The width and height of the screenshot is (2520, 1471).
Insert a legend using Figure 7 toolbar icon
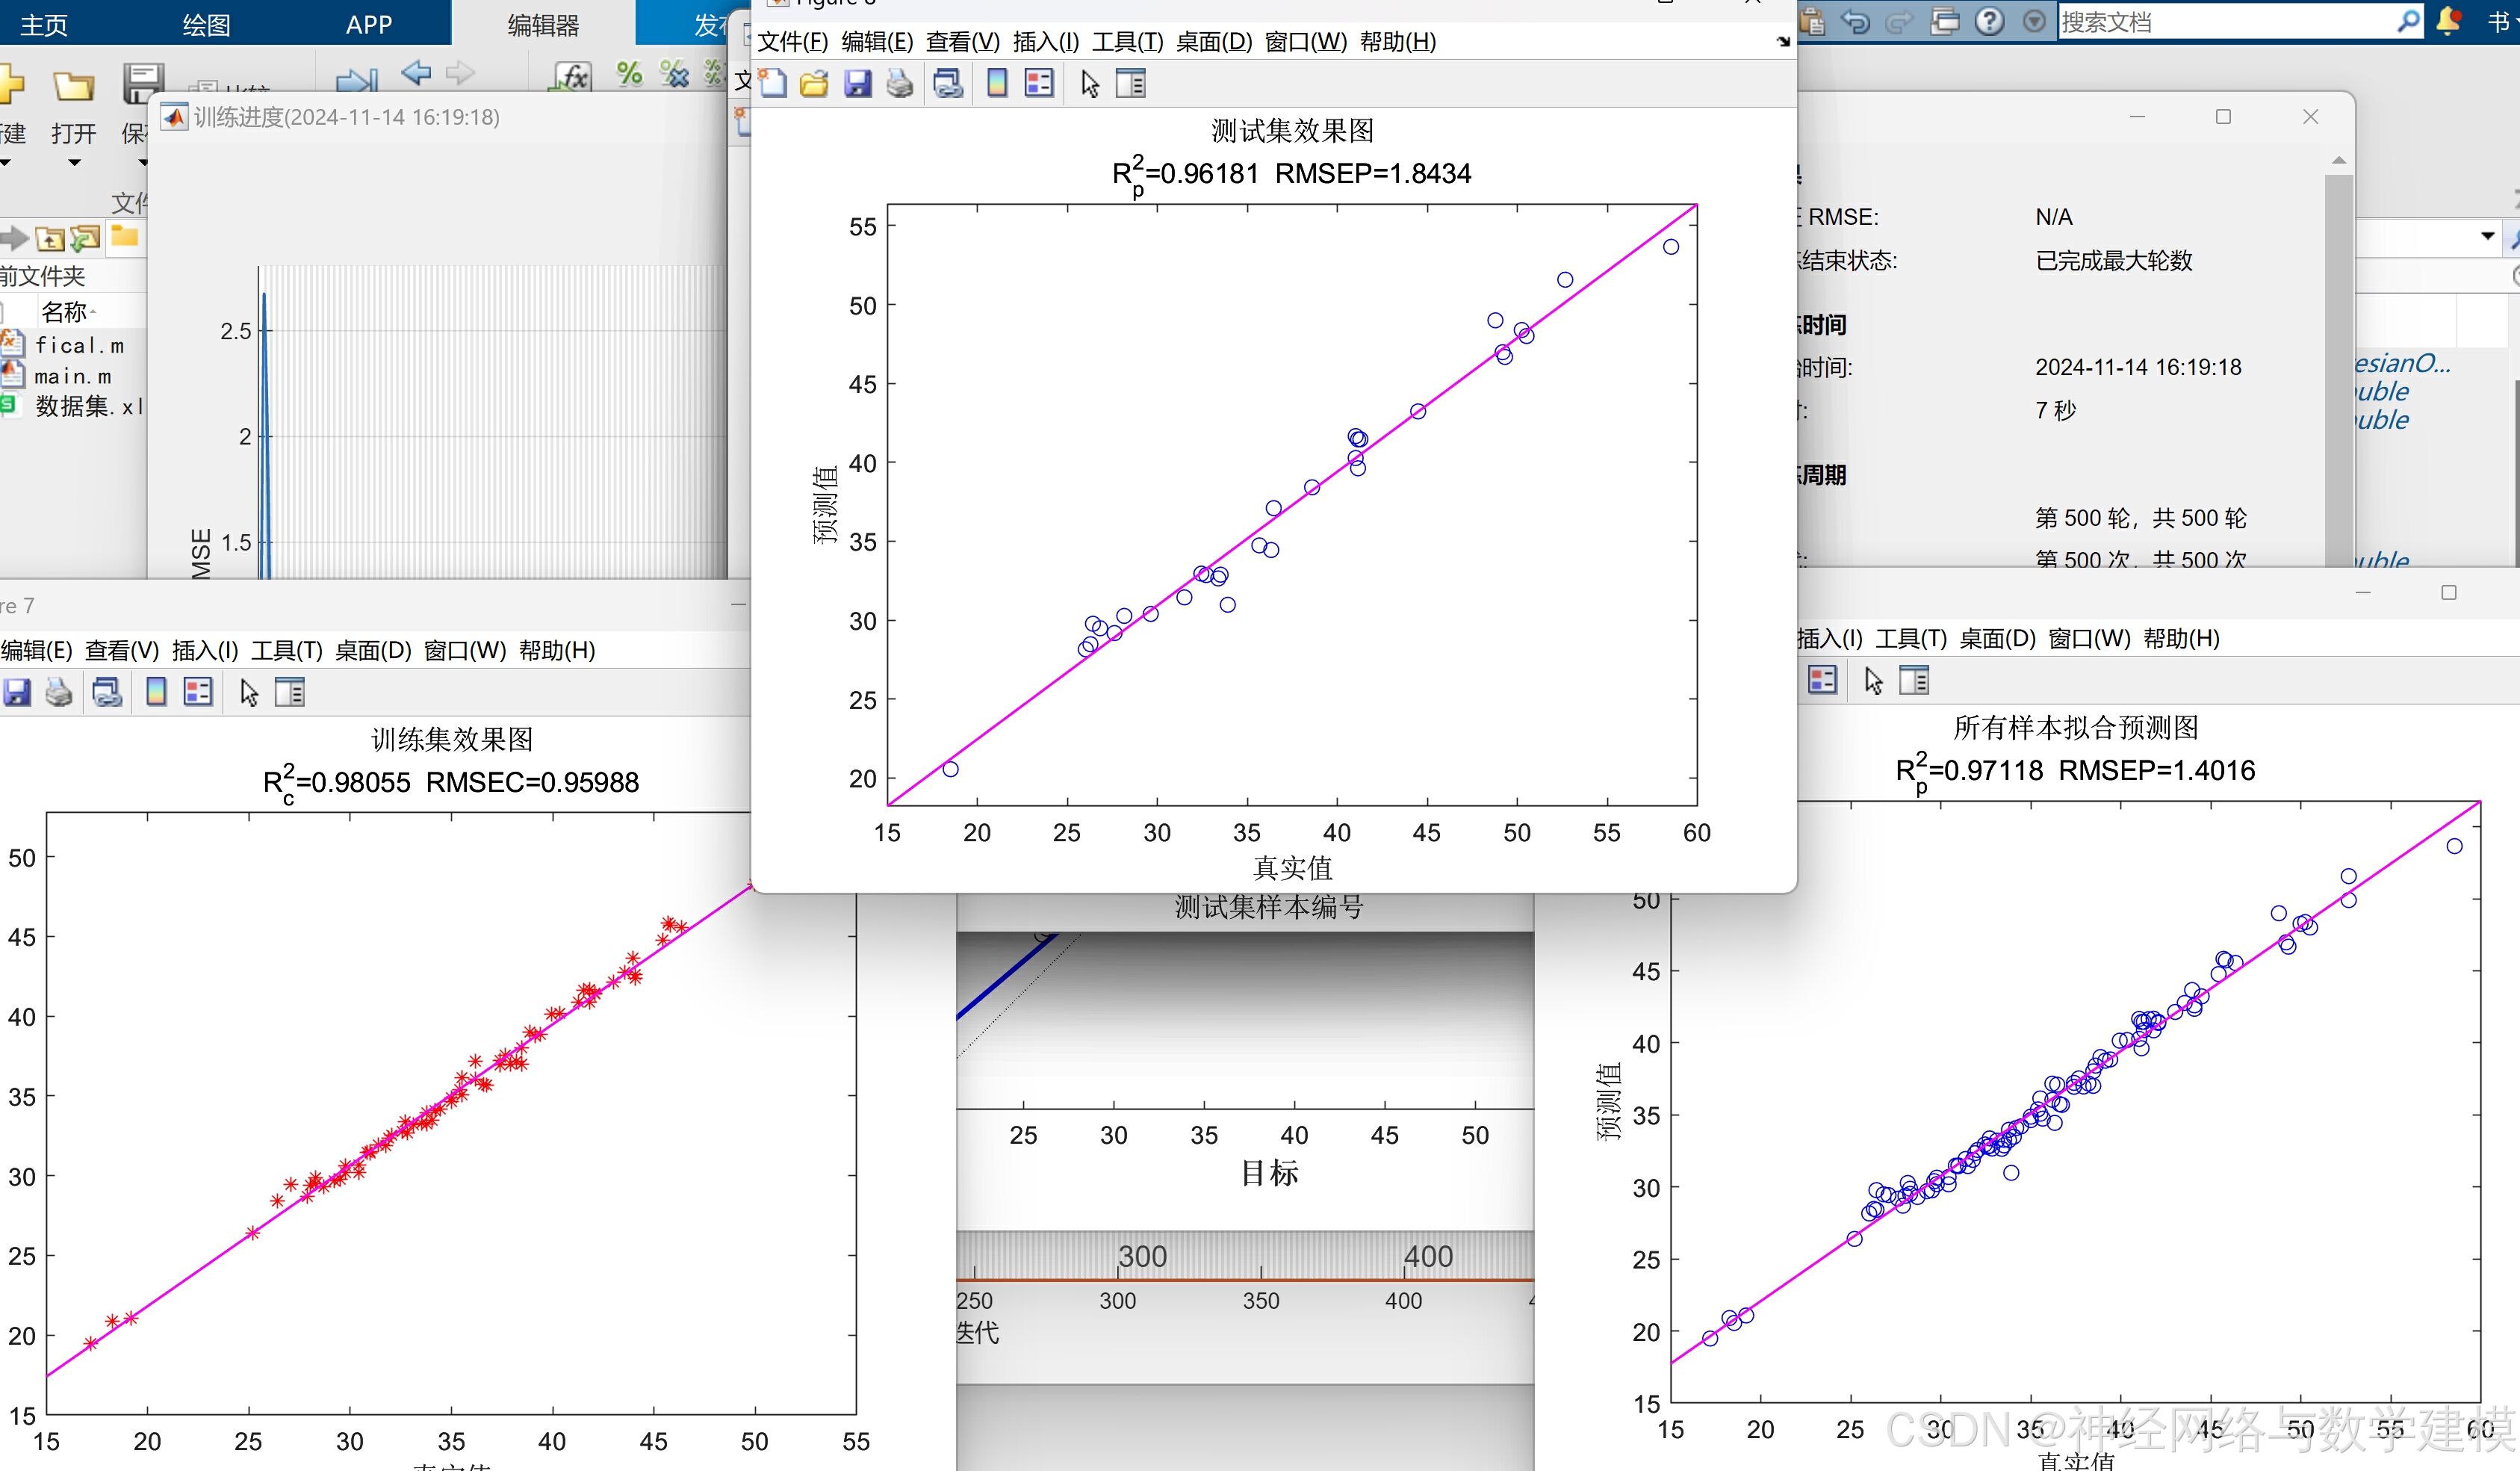(197, 691)
